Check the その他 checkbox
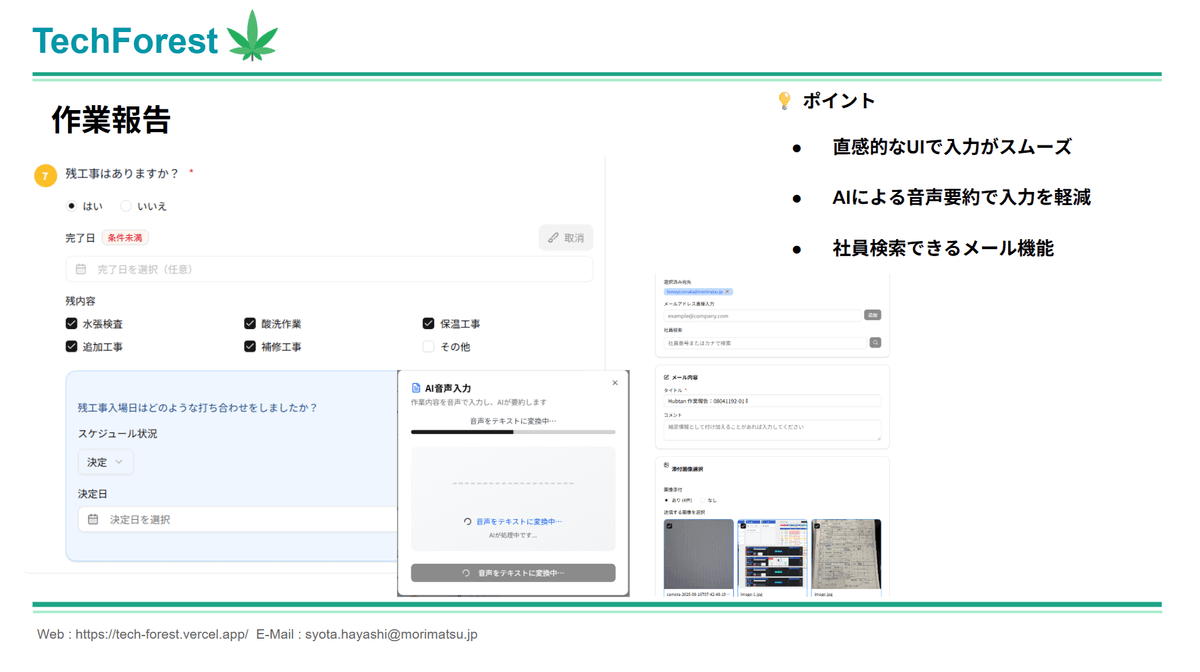The image size is (1200, 672). tap(428, 346)
